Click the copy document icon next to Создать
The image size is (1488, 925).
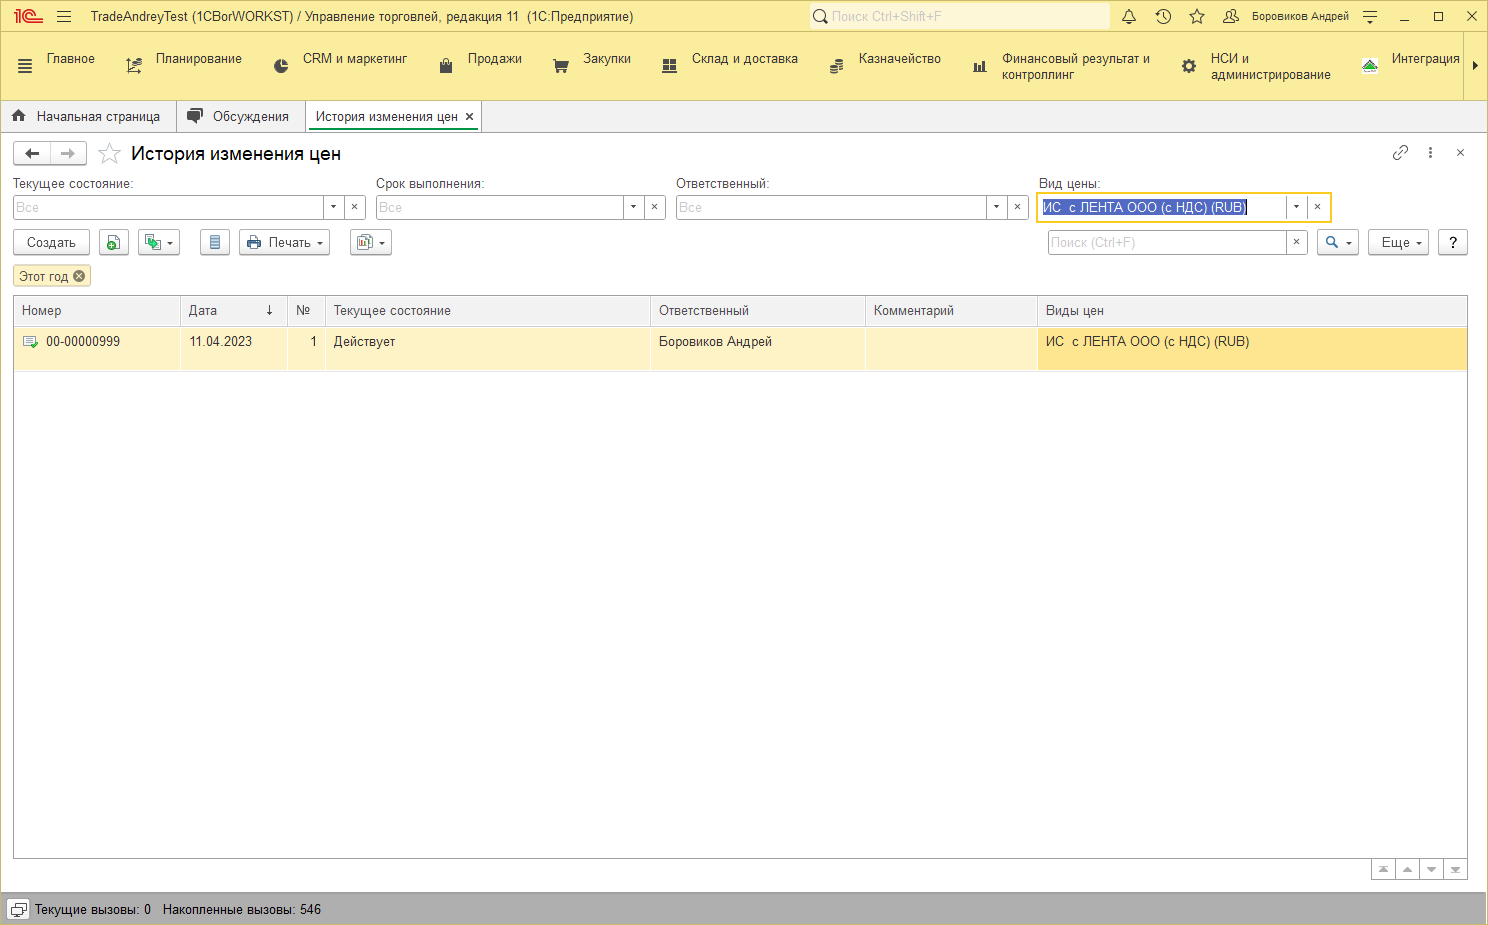pos(114,242)
